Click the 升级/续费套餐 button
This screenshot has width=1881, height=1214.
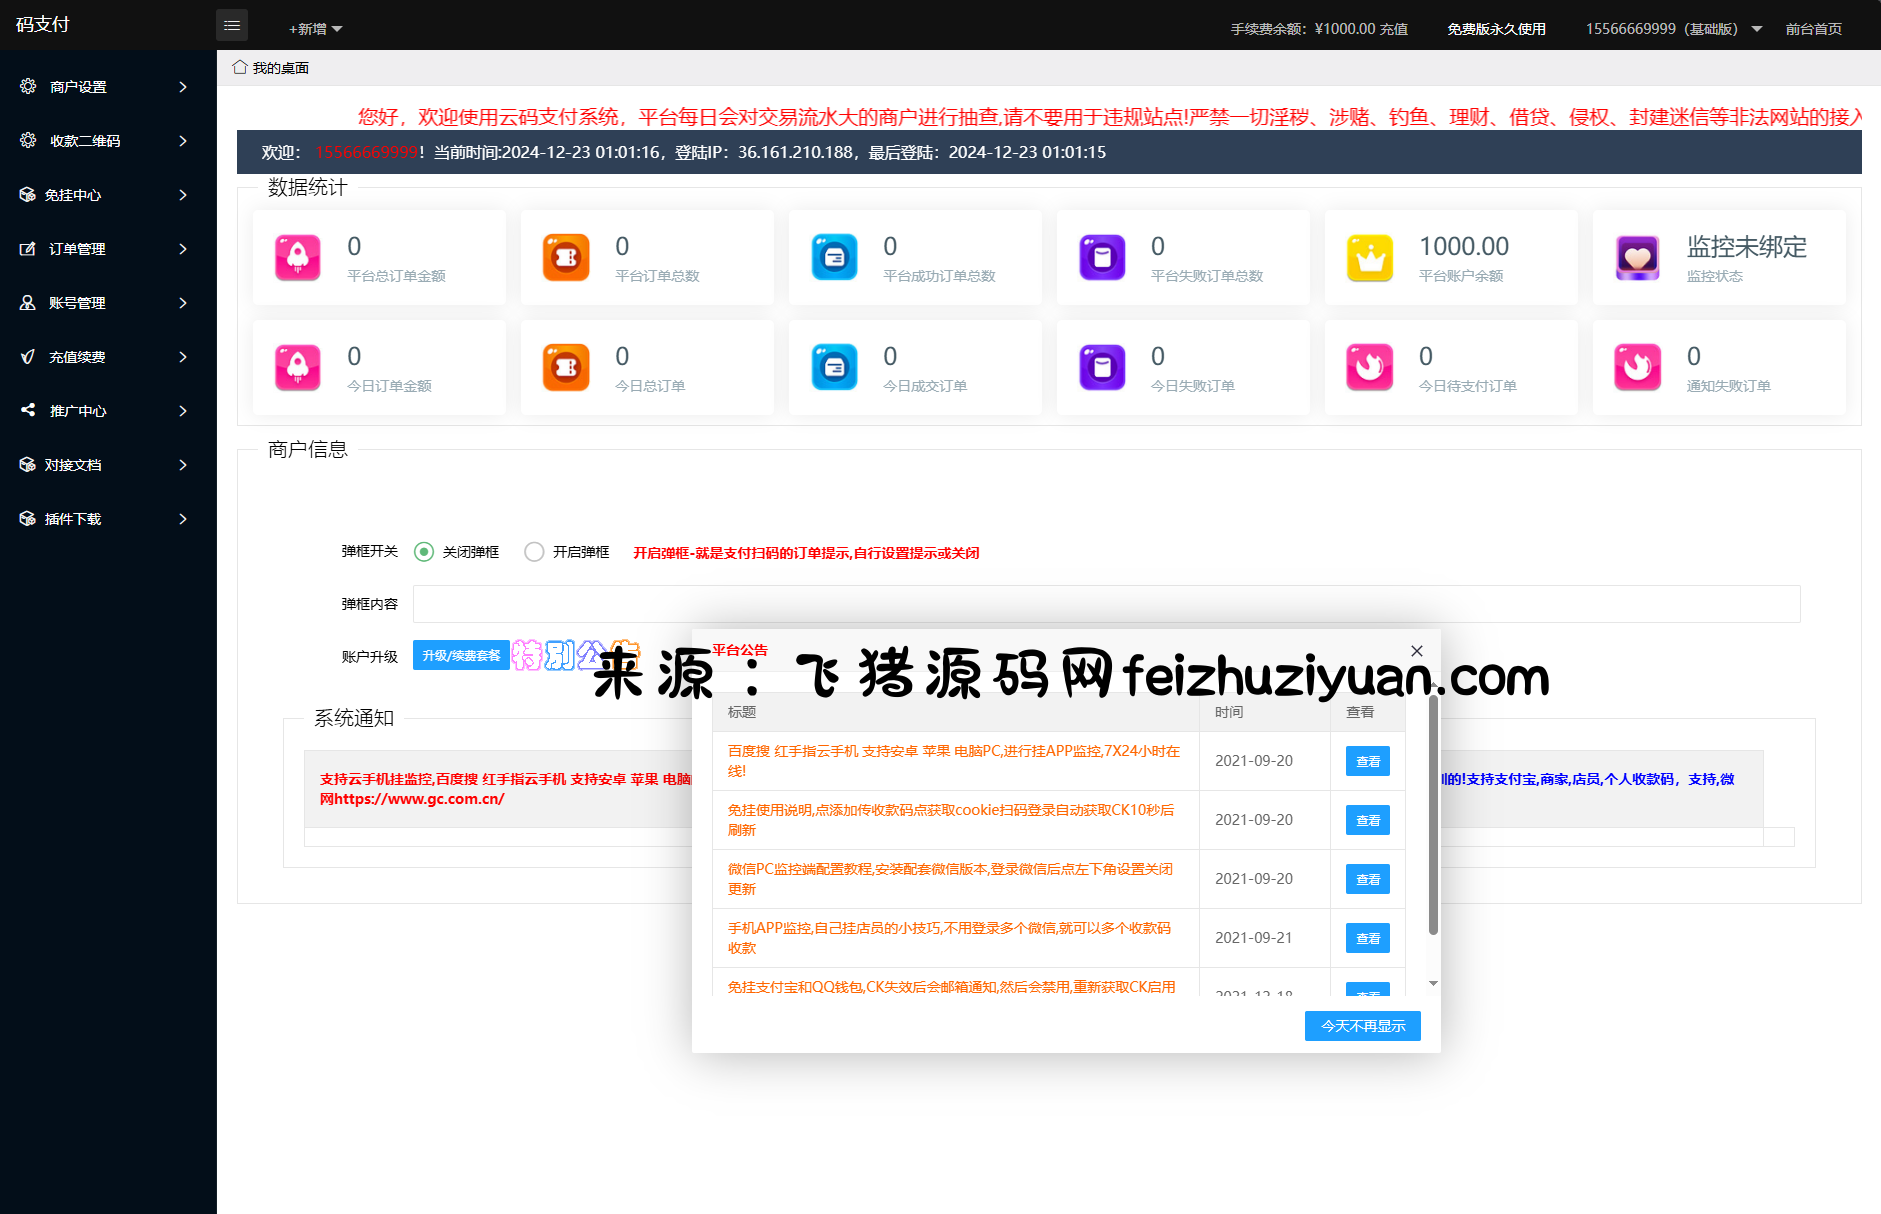coord(461,656)
